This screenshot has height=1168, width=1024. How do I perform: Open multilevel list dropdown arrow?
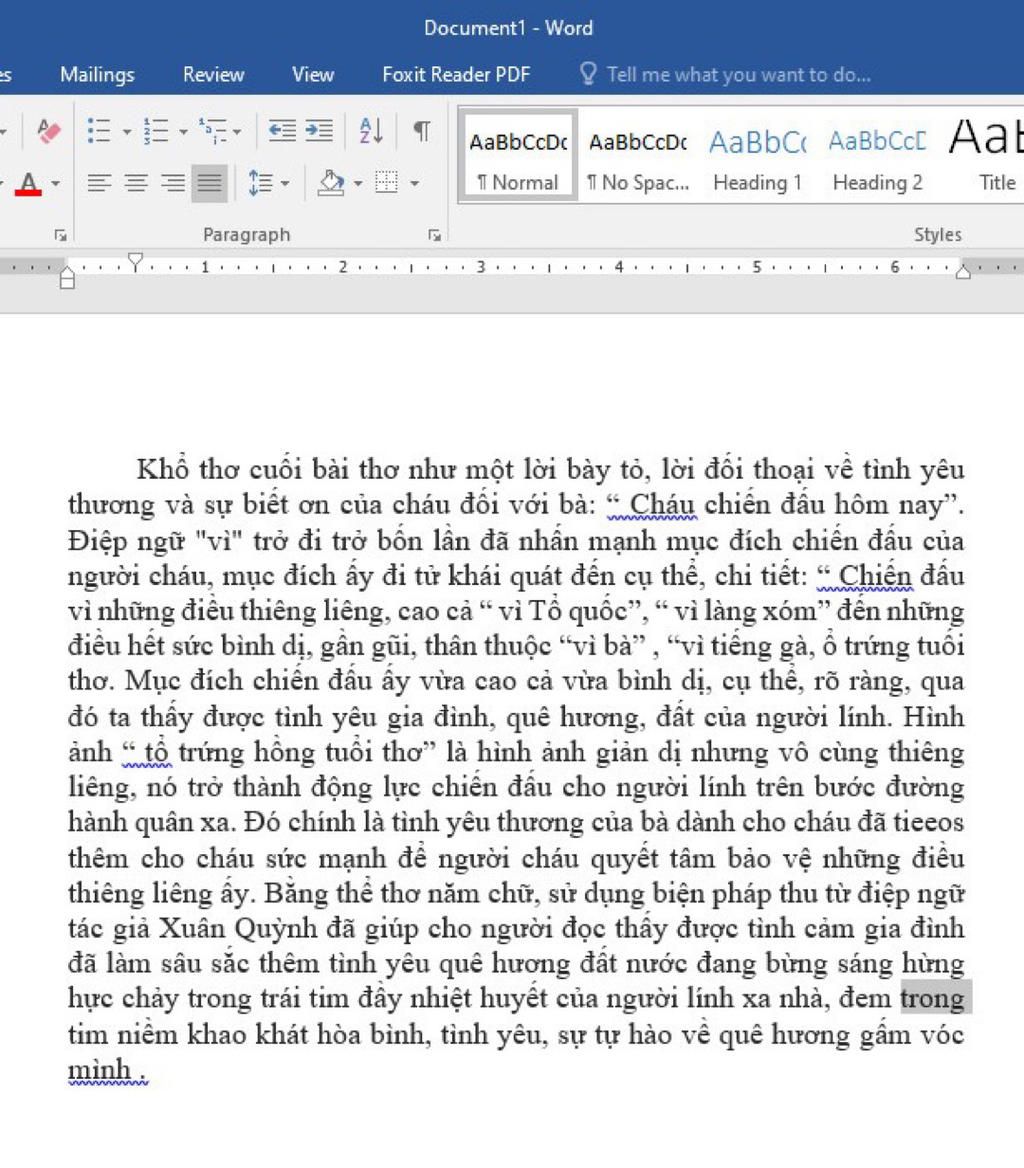tap(237, 132)
